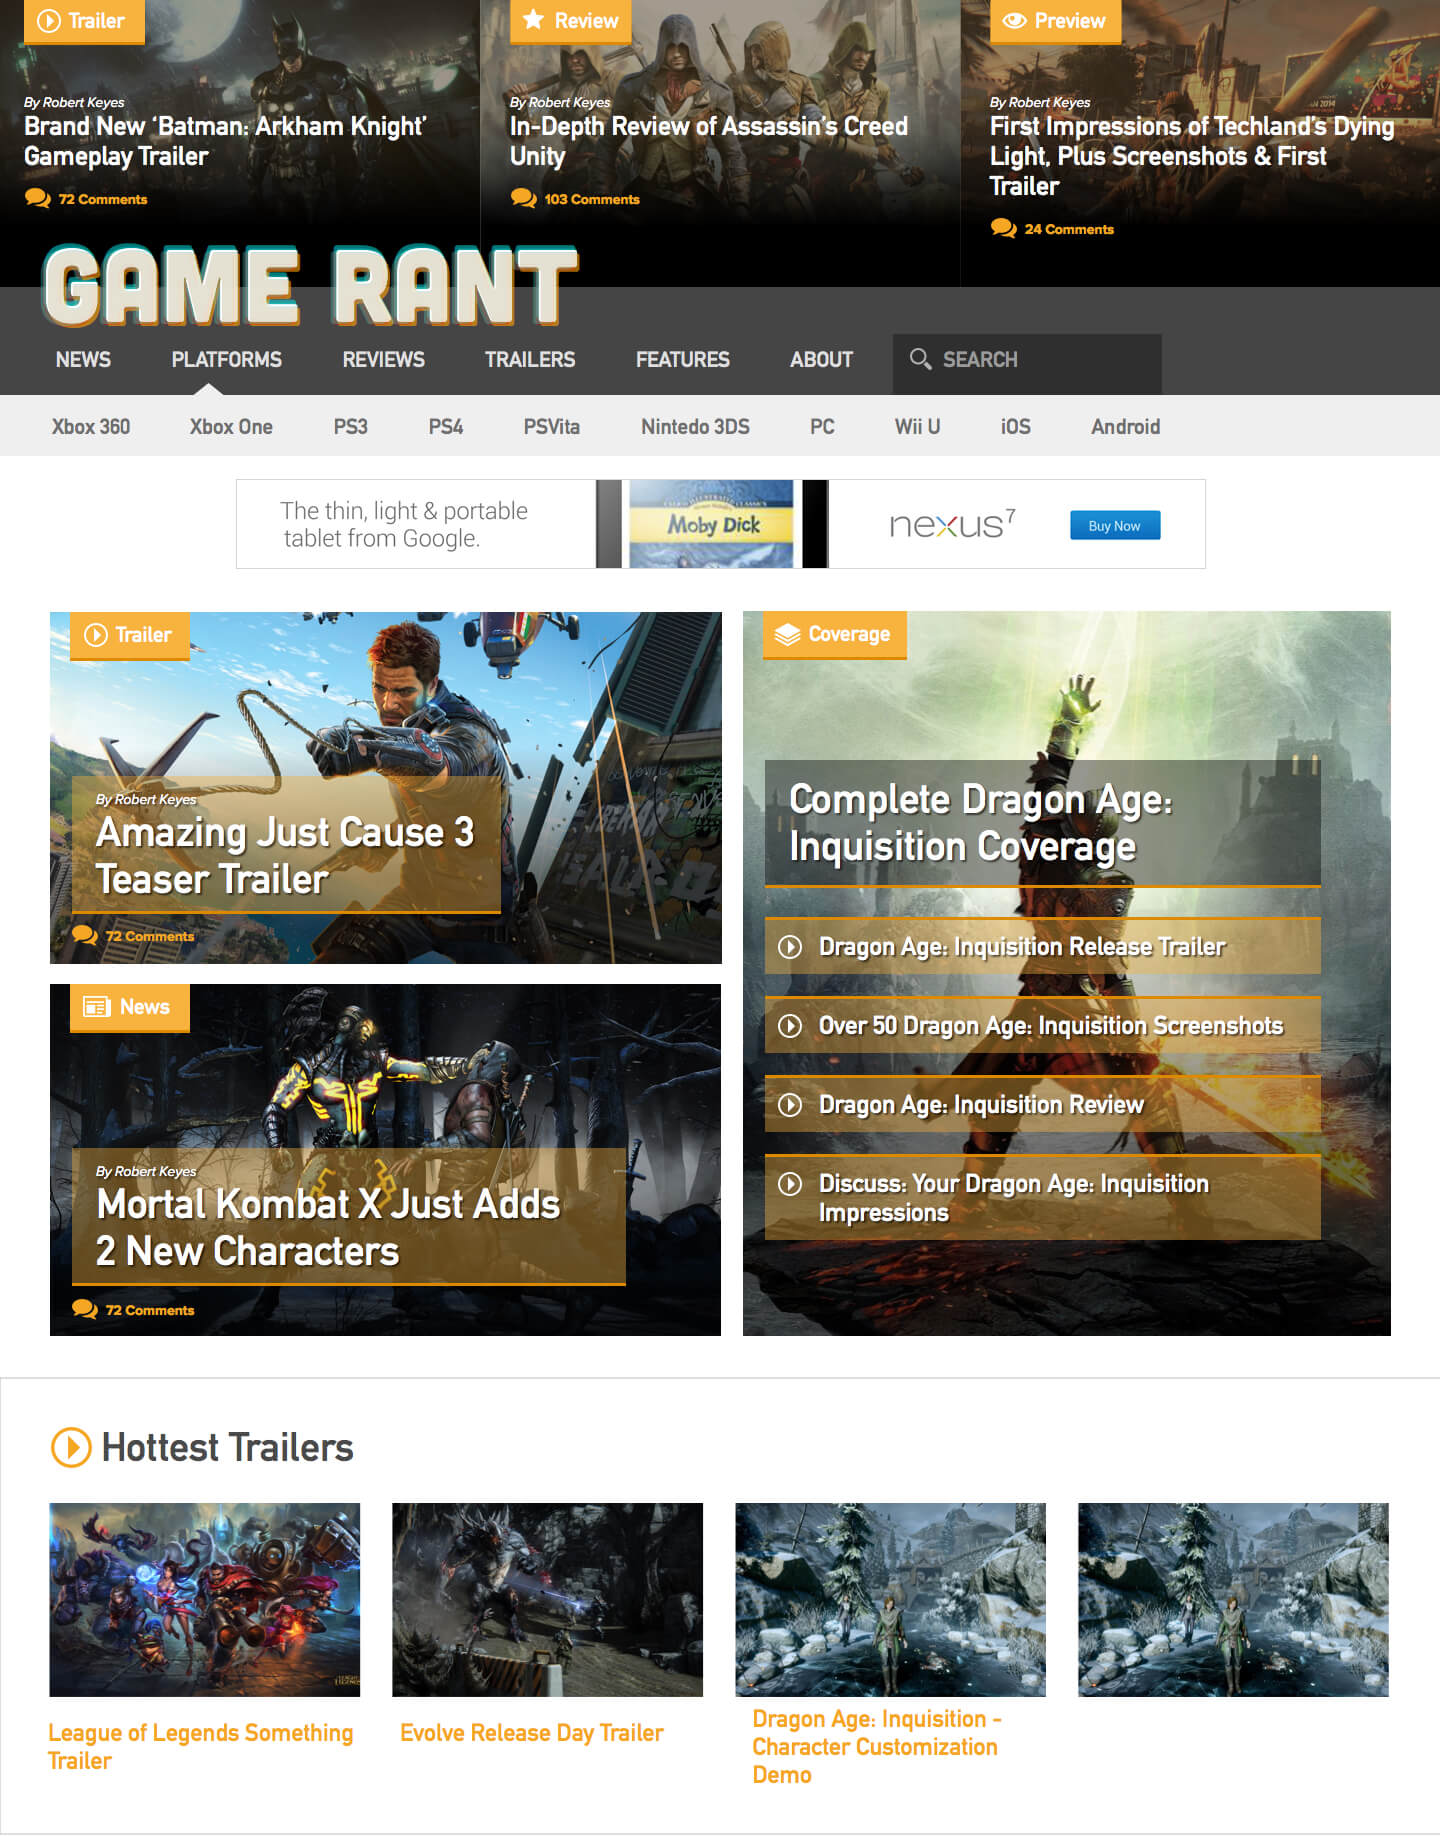This screenshot has width=1440, height=1836.
Task: Click Evolve Release Day trailer thumbnail
Action: pos(548,1599)
